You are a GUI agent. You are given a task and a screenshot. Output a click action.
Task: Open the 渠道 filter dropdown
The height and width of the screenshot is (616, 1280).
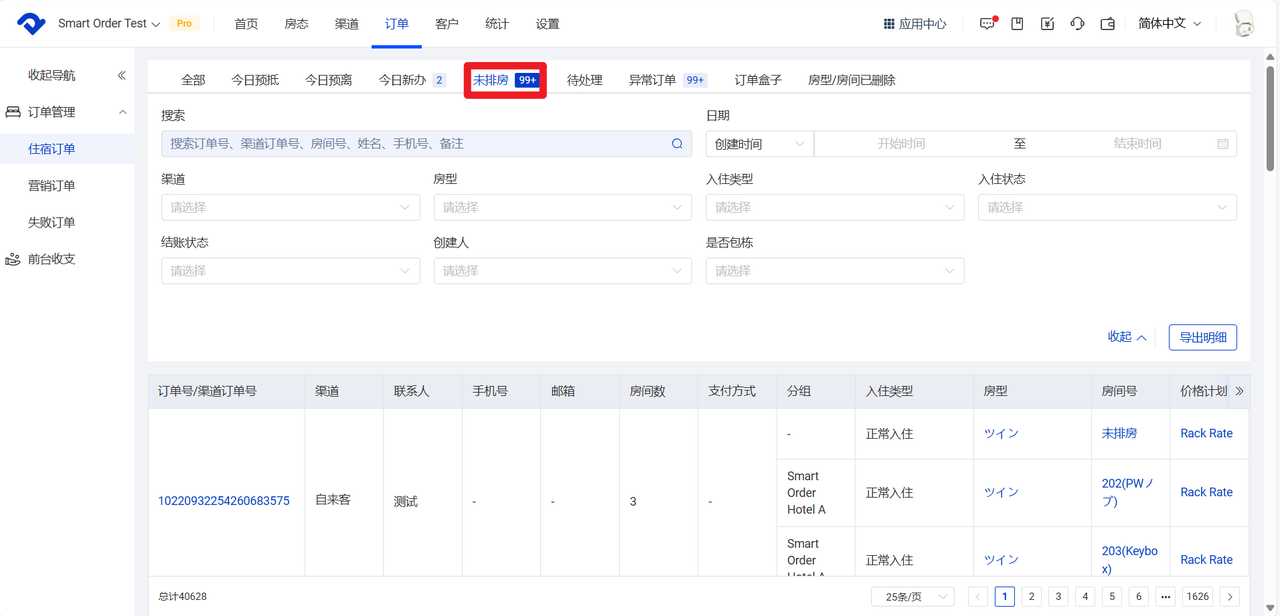coord(290,207)
